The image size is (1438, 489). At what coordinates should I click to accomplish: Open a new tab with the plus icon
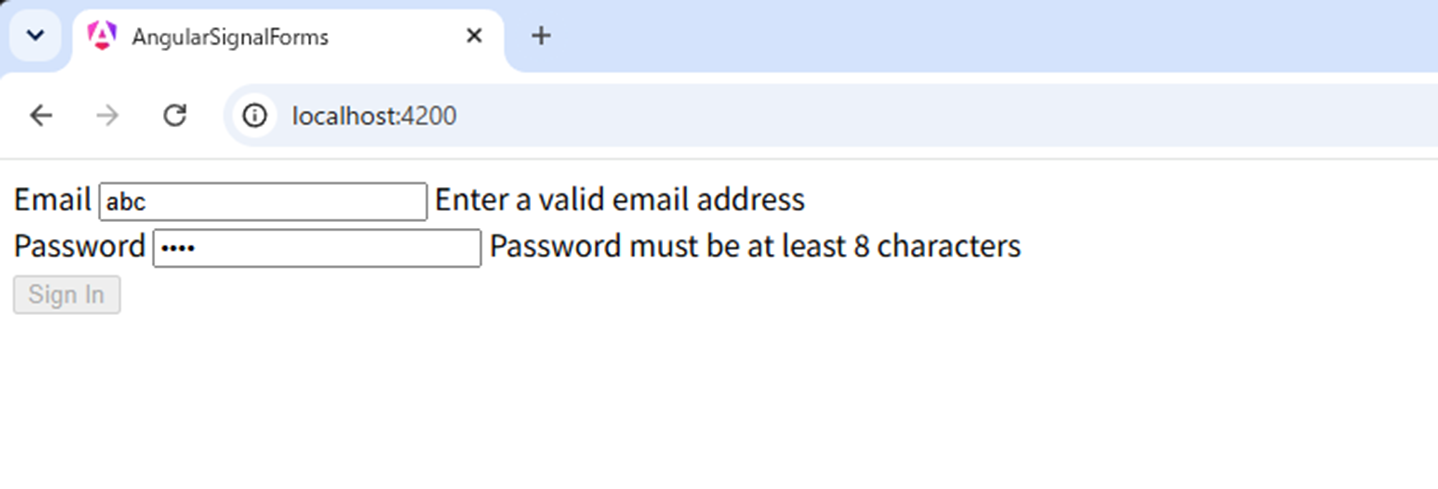541,36
